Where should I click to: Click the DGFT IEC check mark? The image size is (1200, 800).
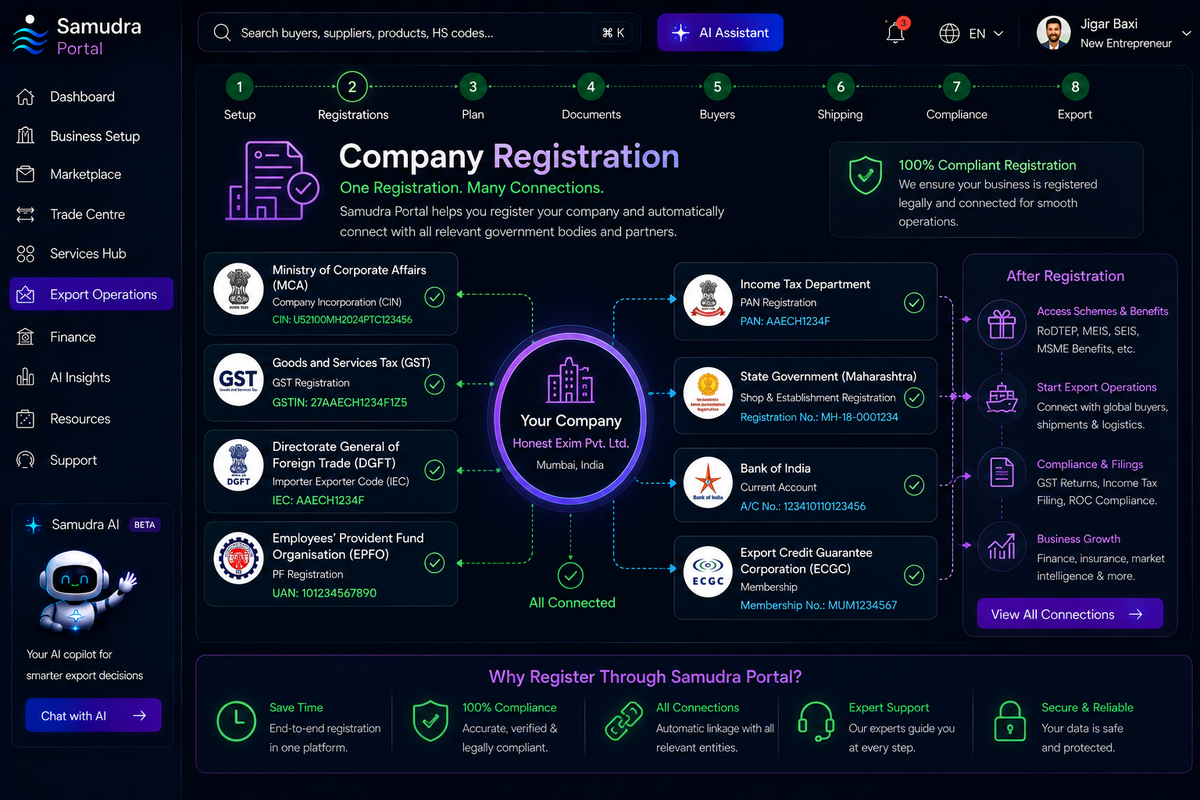click(x=434, y=470)
